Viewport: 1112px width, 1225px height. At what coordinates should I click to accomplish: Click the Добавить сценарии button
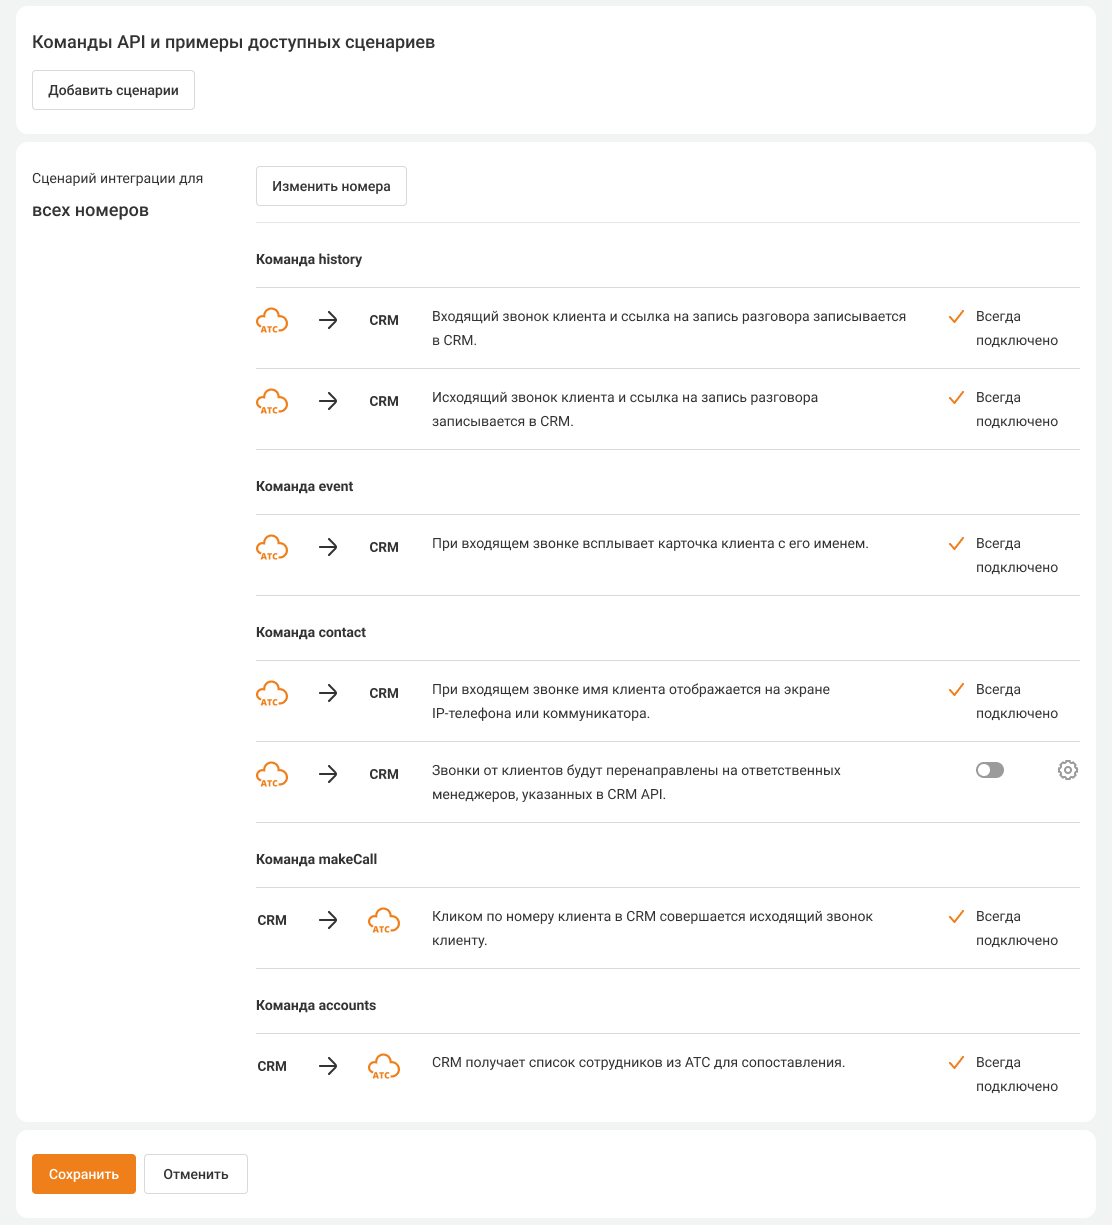click(113, 90)
